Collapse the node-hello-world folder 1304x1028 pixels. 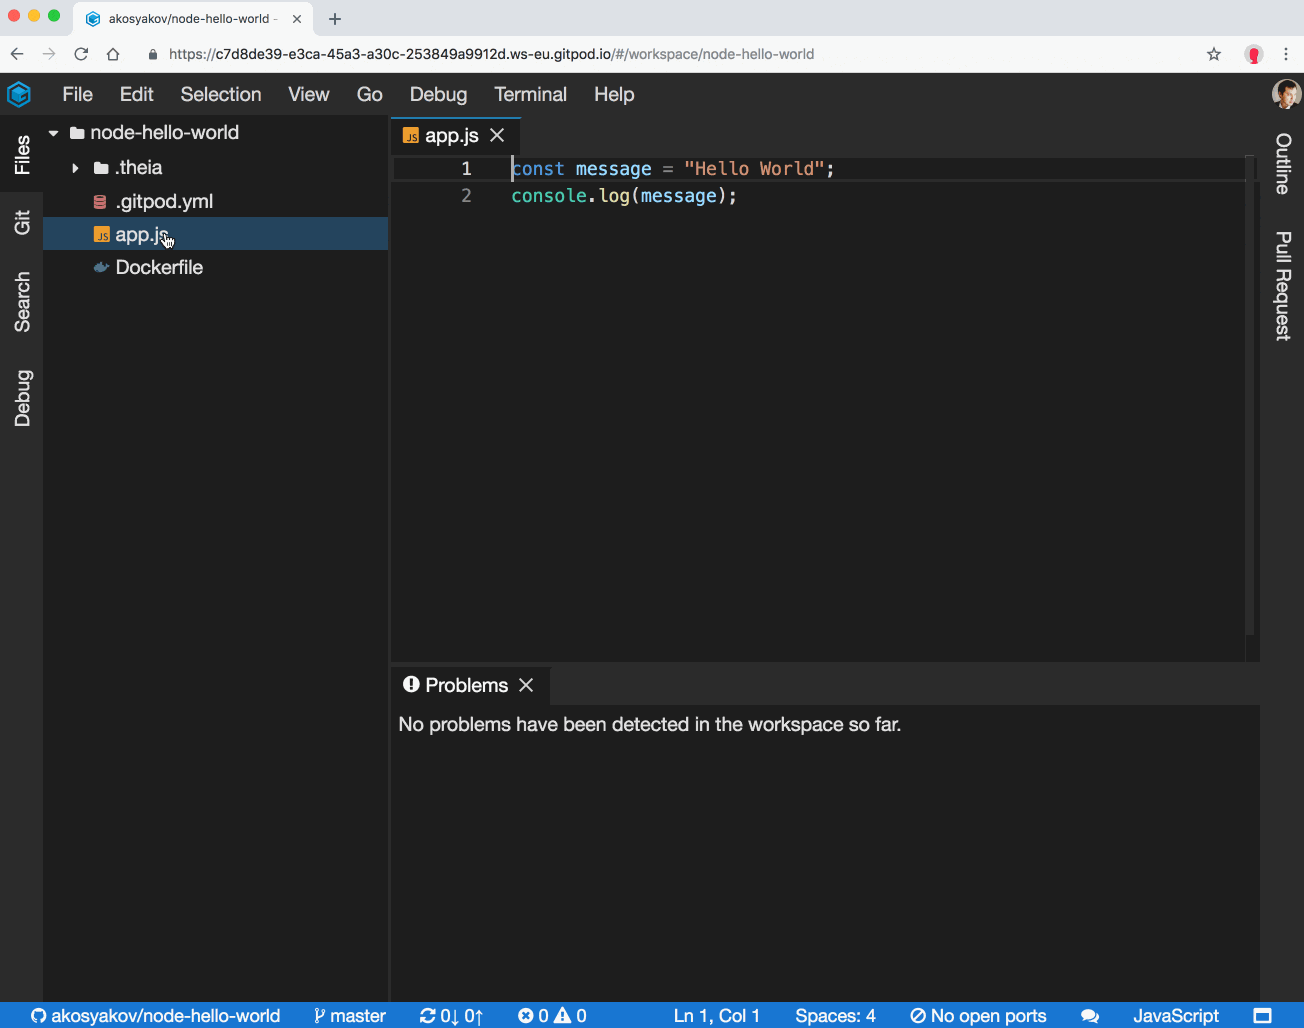(x=53, y=132)
